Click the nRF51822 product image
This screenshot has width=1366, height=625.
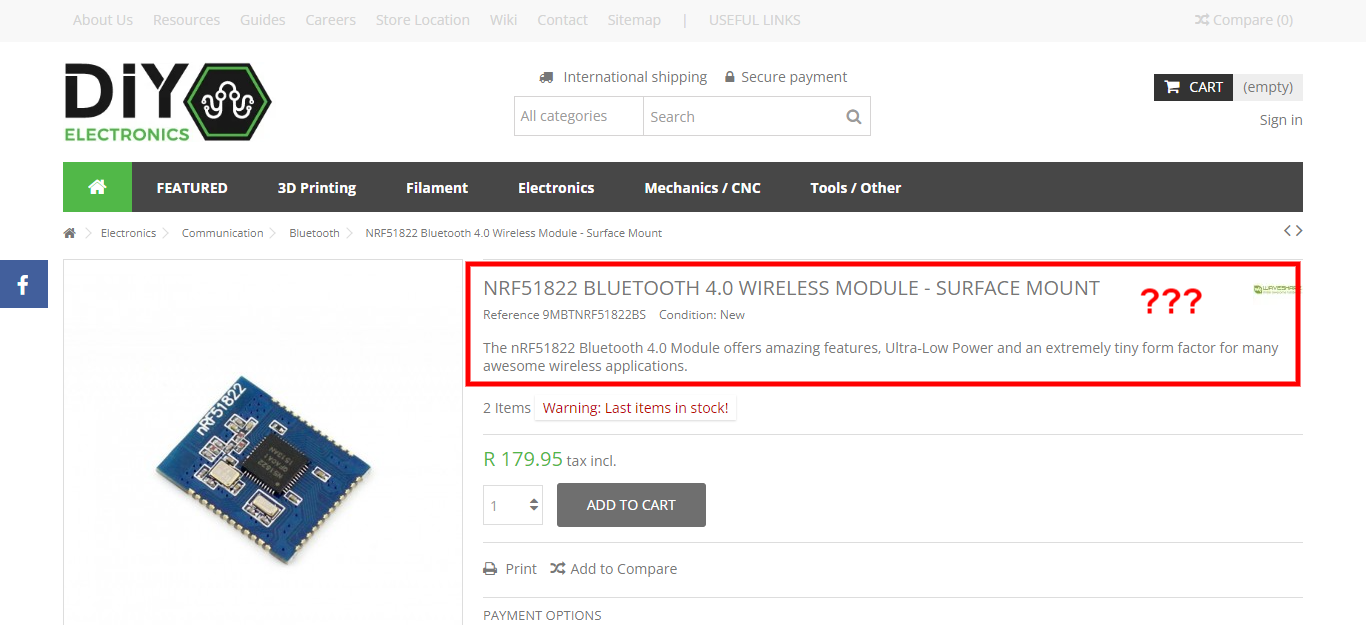263,447
